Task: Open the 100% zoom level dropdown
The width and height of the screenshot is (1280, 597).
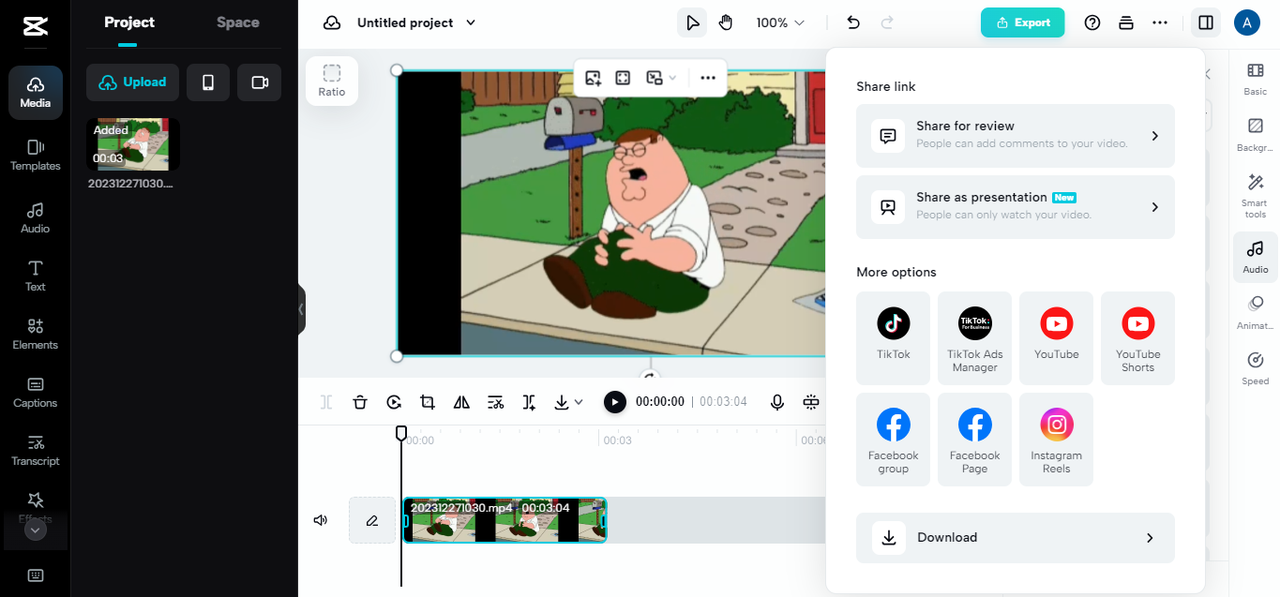Action: (780, 22)
